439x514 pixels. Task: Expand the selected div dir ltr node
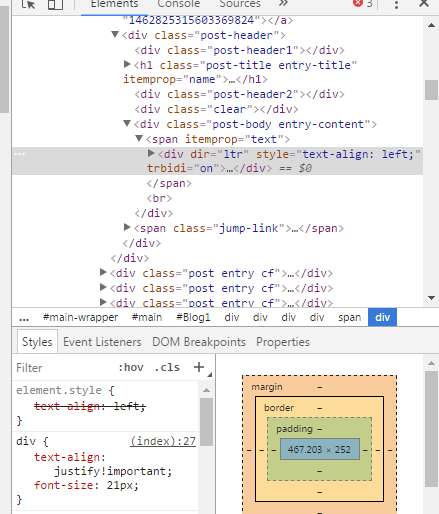point(151,153)
